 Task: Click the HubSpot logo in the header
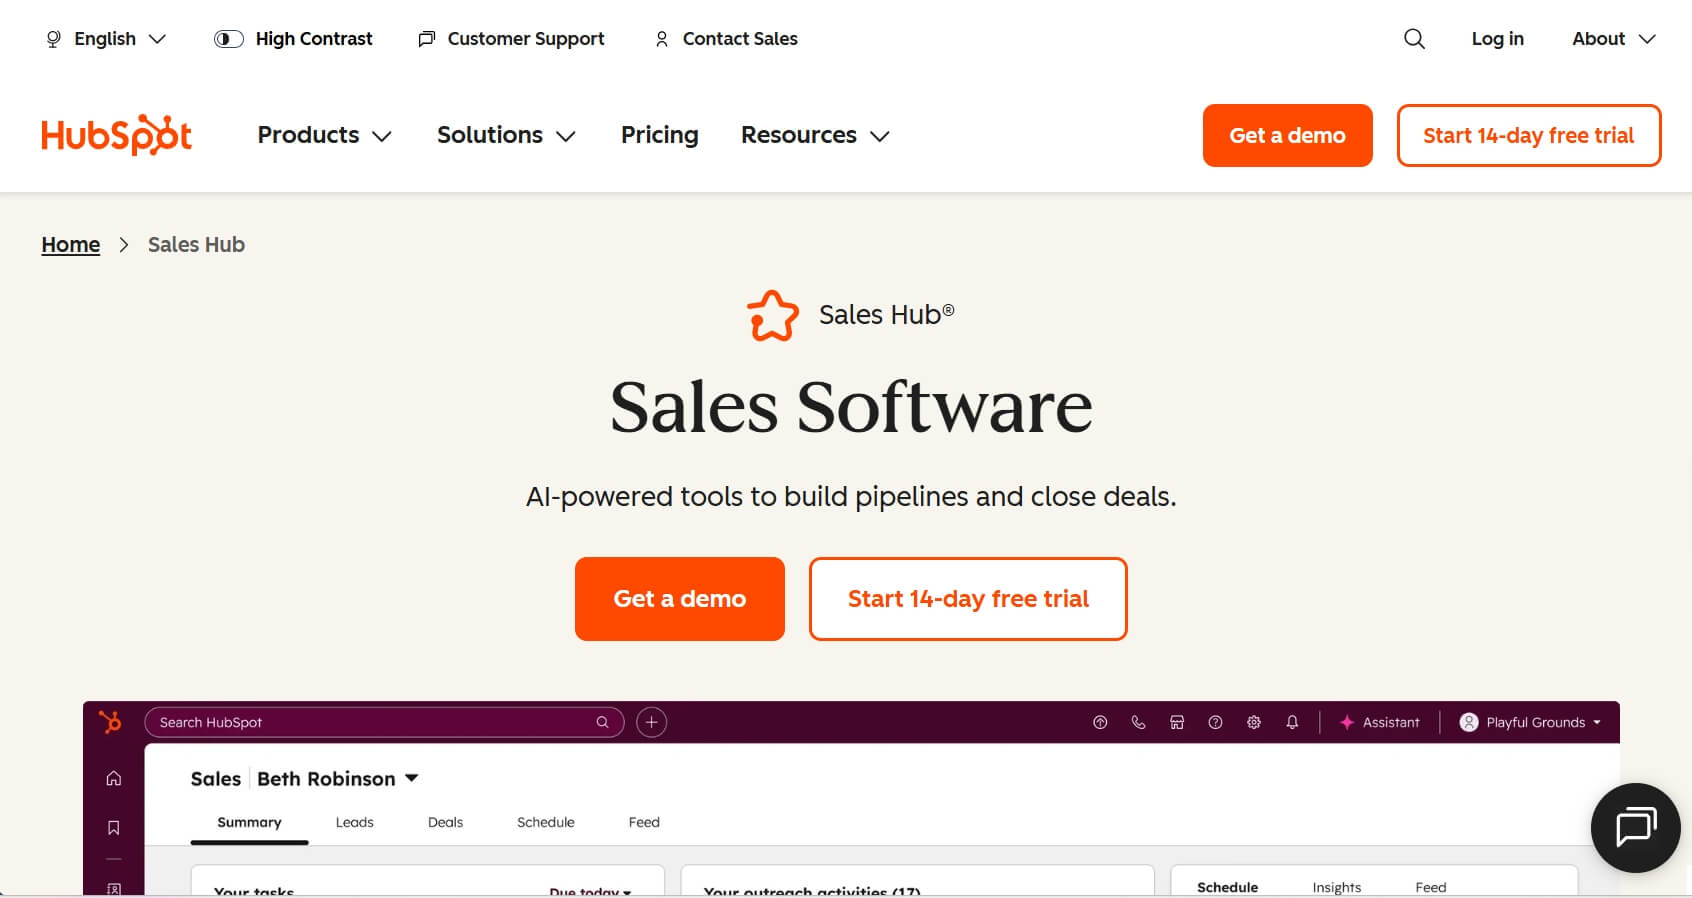point(116,135)
